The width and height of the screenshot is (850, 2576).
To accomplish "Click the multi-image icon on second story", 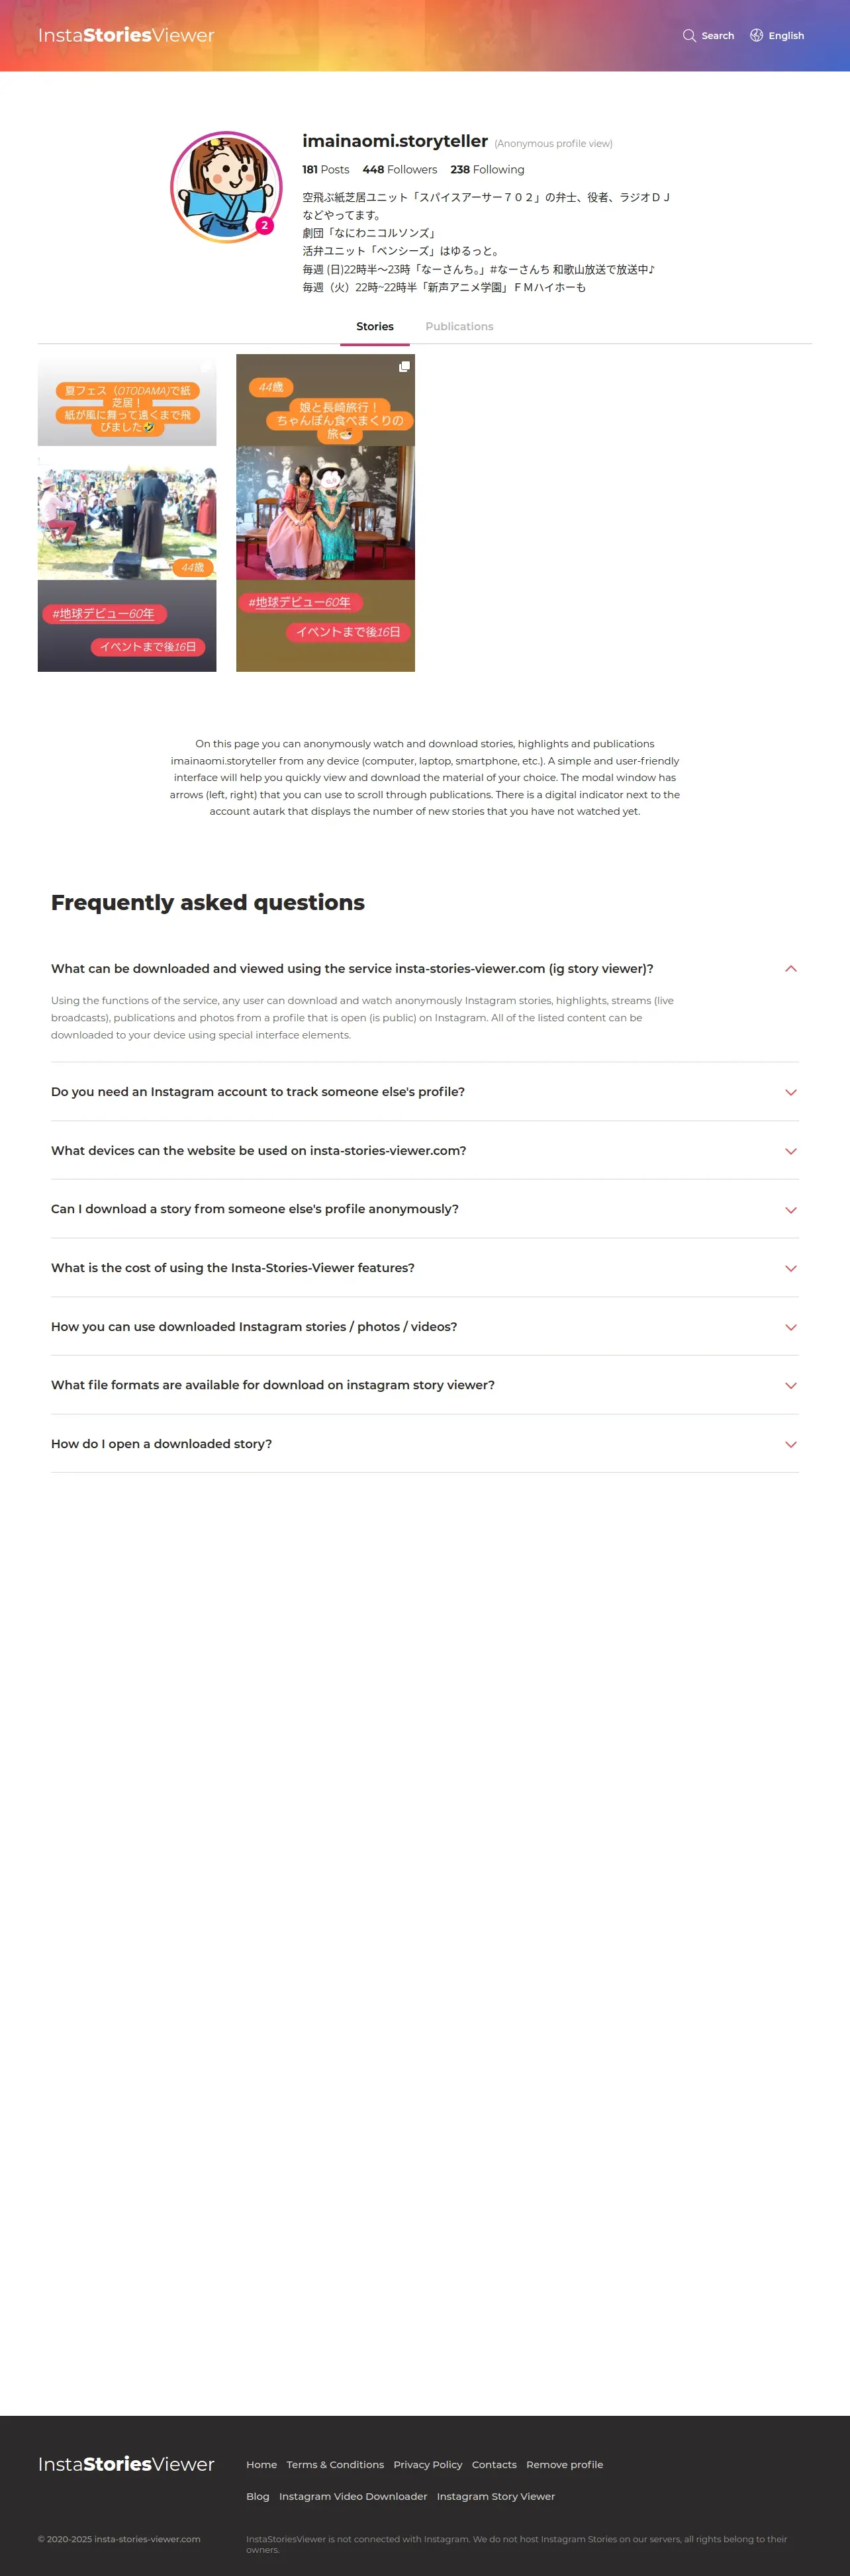I will 404,367.
